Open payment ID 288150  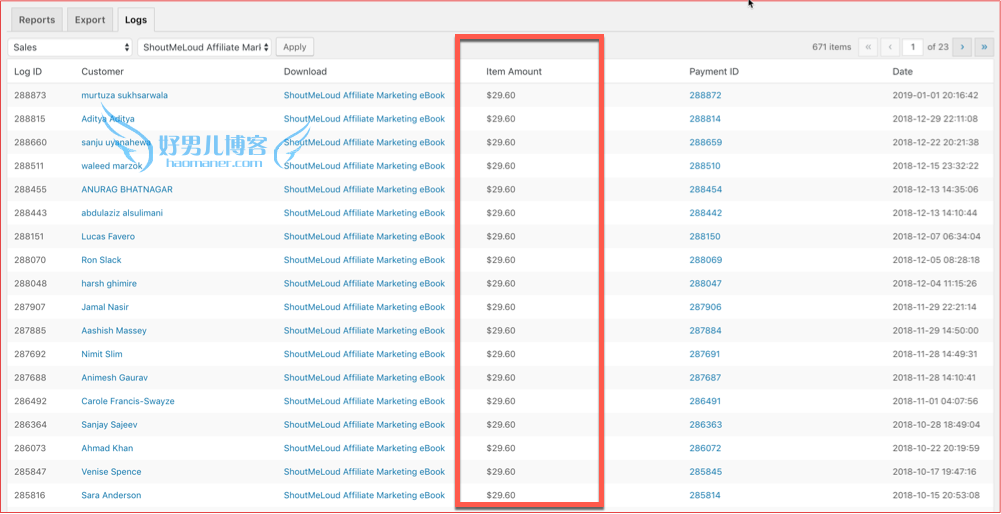click(705, 236)
